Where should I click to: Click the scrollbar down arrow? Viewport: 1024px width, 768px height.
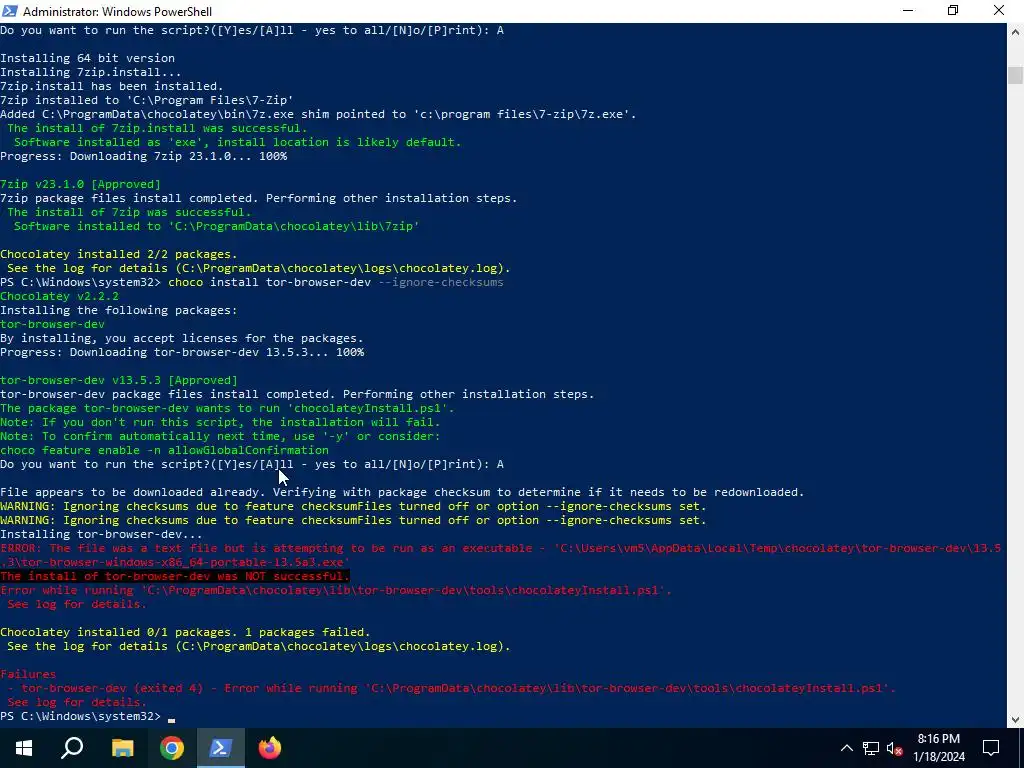point(1015,720)
